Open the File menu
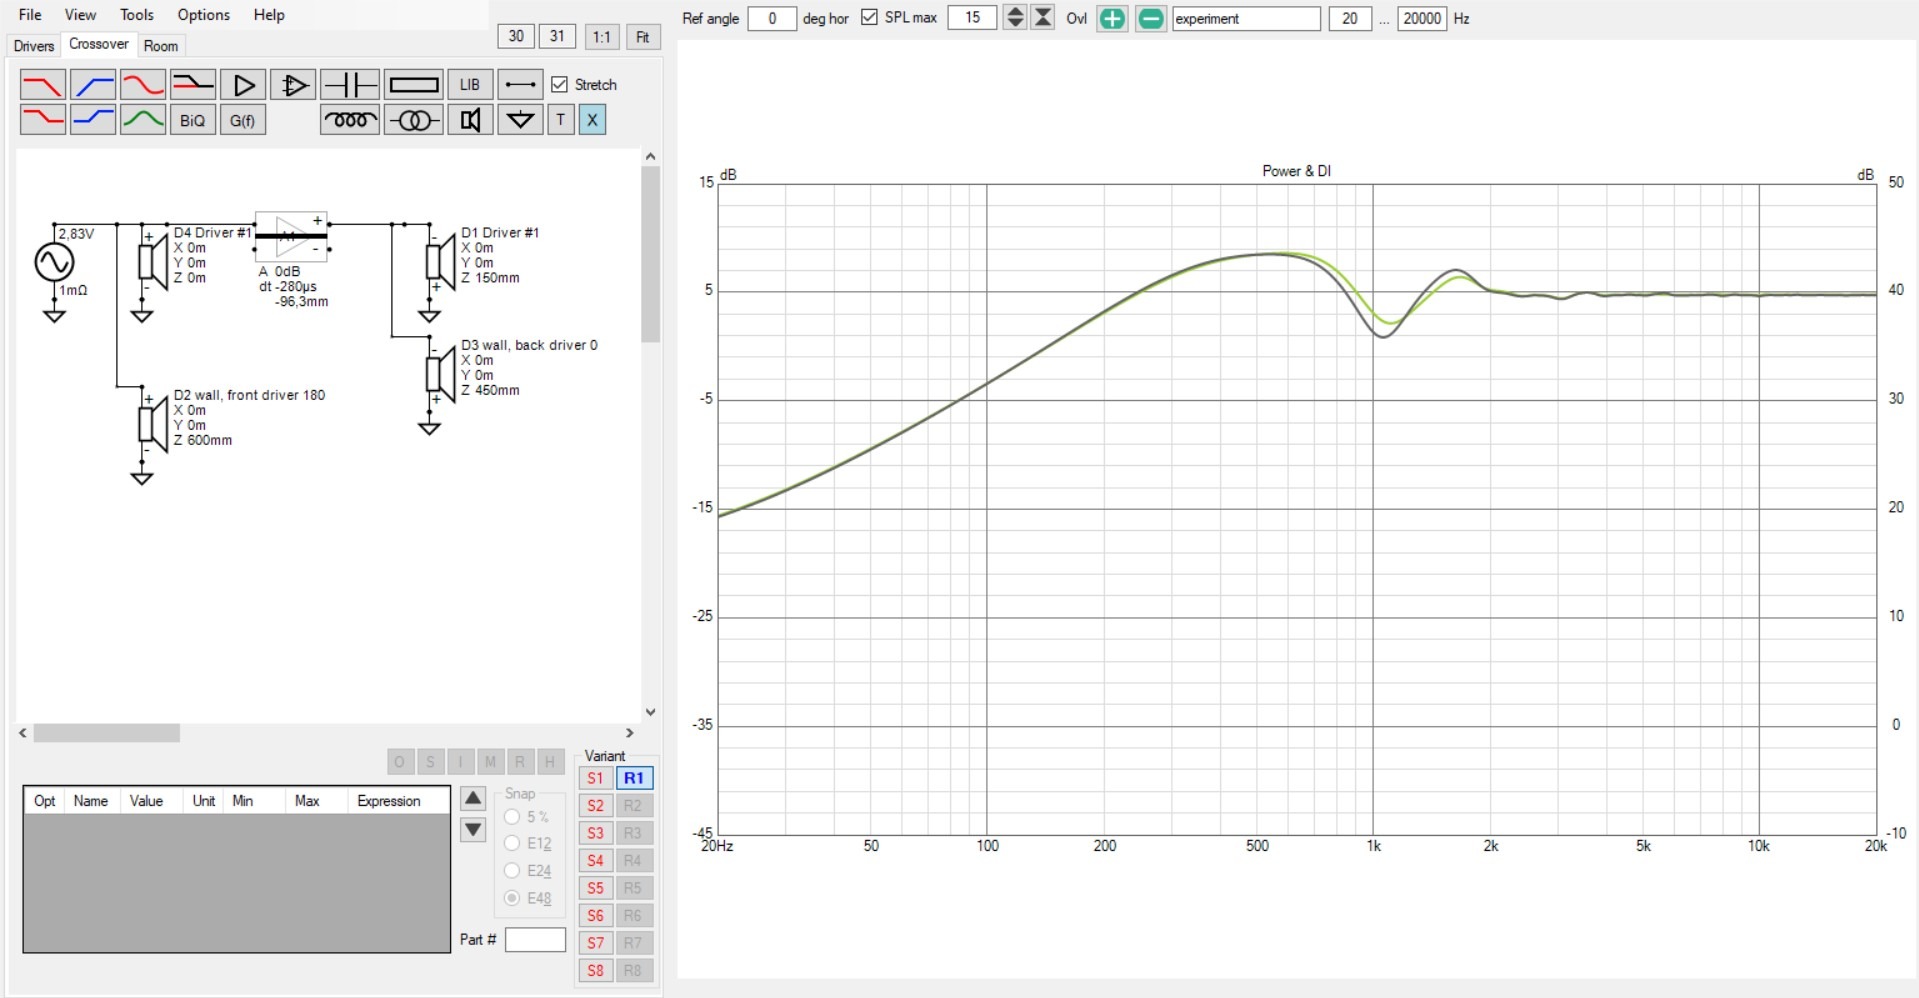This screenshot has height=998, width=1919. tap(30, 15)
